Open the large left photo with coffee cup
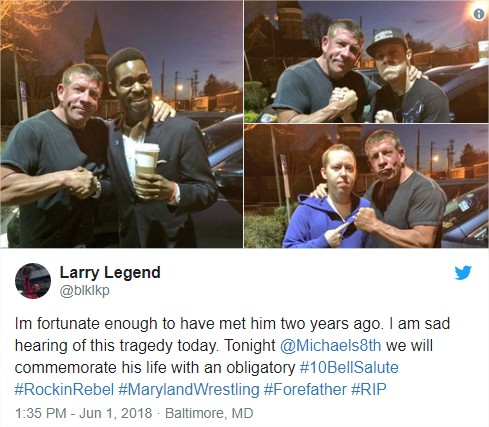 pyautogui.click(x=121, y=124)
